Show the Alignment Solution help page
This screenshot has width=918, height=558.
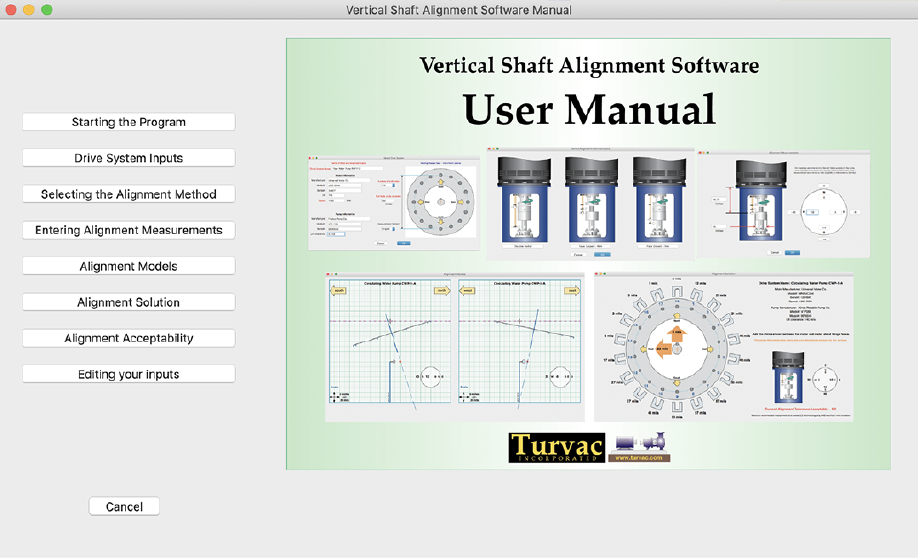point(128,302)
